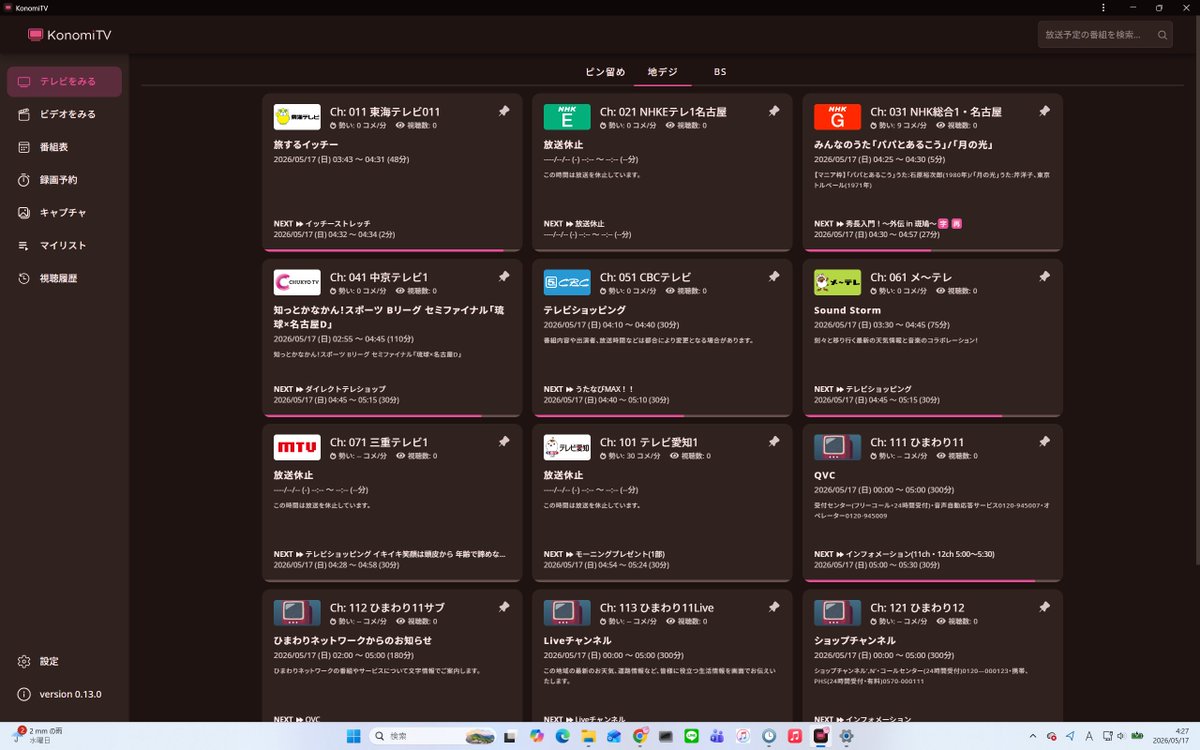Image resolution: width=1200 pixels, height=750 pixels.
Task: Click the magnifier search icon in header
Action: tap(1163, 35)
